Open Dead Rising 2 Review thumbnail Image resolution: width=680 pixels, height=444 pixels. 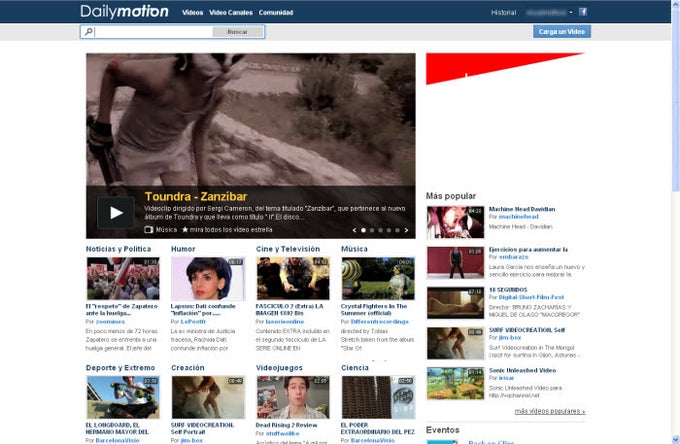coord(293,397)
